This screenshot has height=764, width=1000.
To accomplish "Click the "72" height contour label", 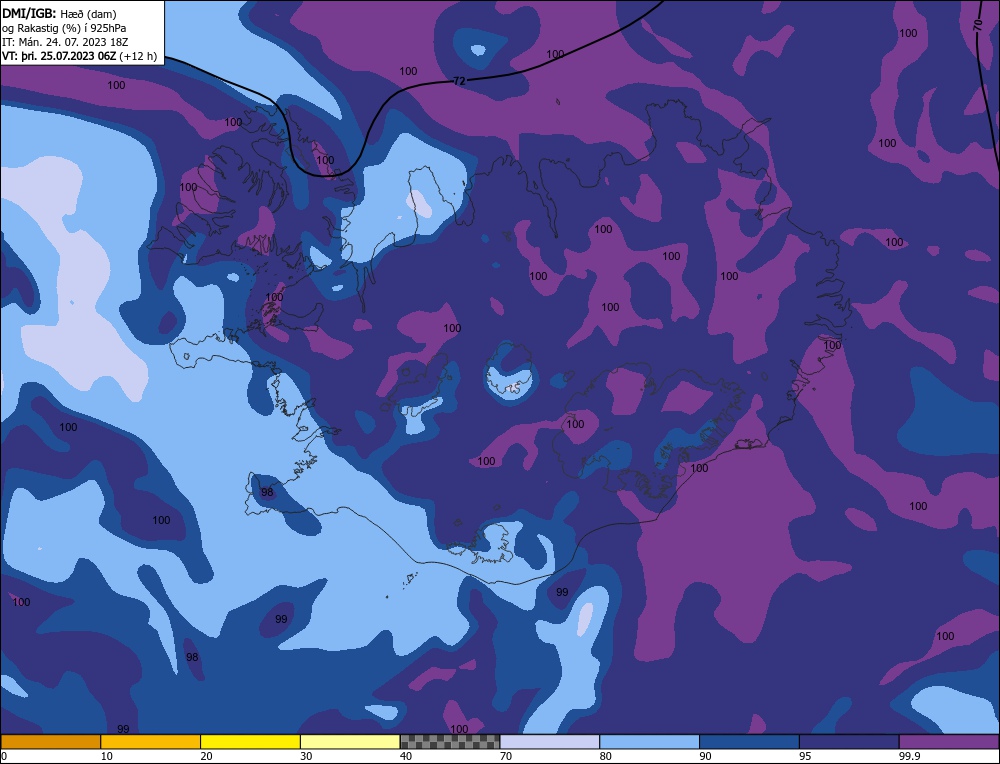I will [459, 81].
